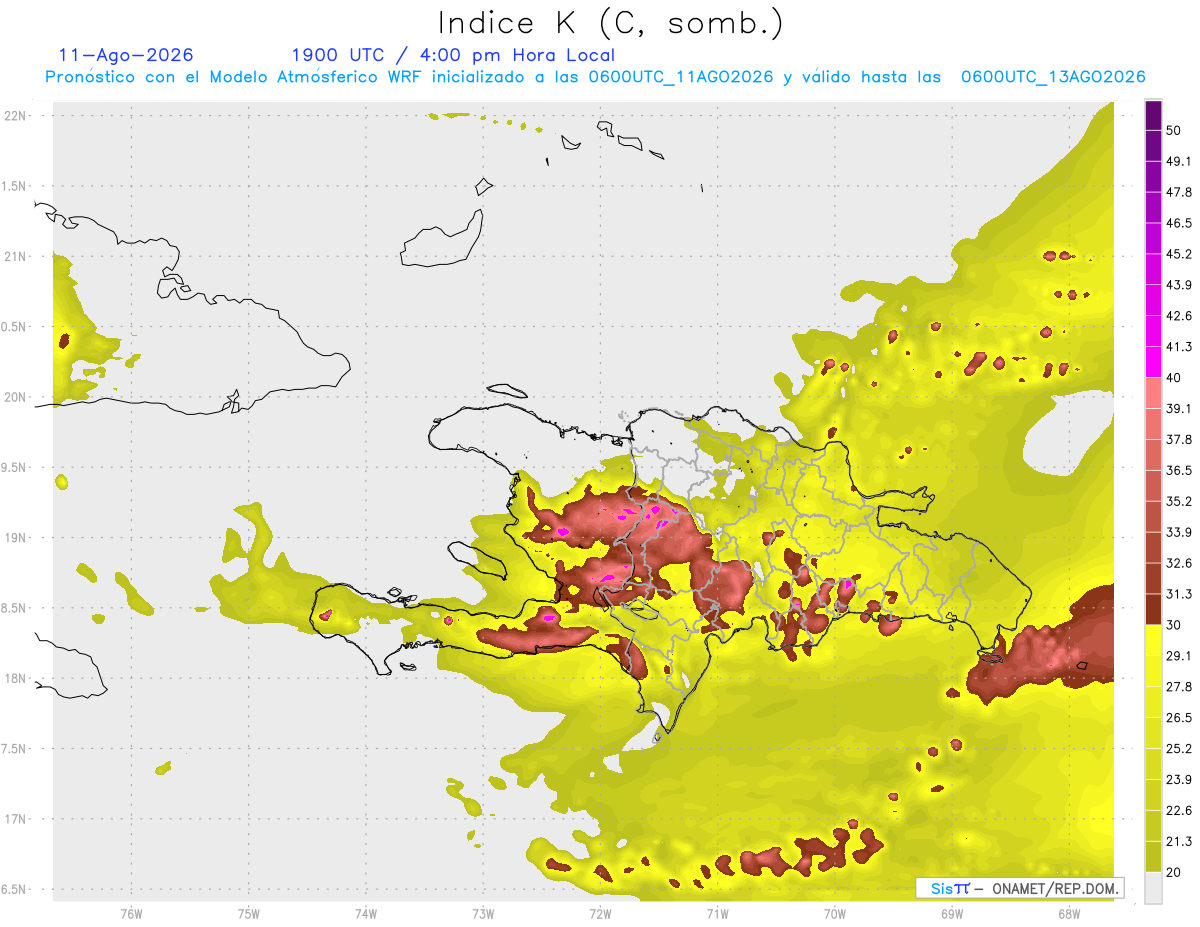Screen dimensions: 1200x927
Task: Click the "71W" longitude axis label
Action: [x=717, y=913]
